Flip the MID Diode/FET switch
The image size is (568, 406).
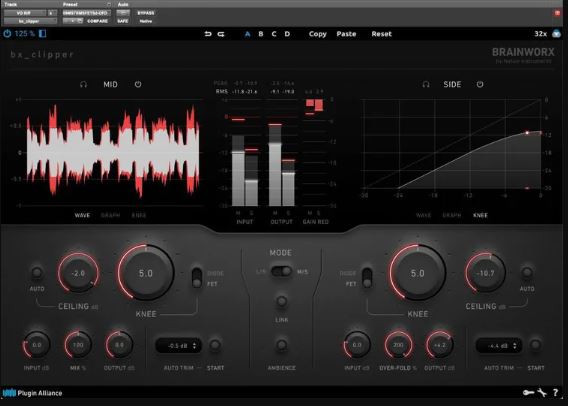197,278
